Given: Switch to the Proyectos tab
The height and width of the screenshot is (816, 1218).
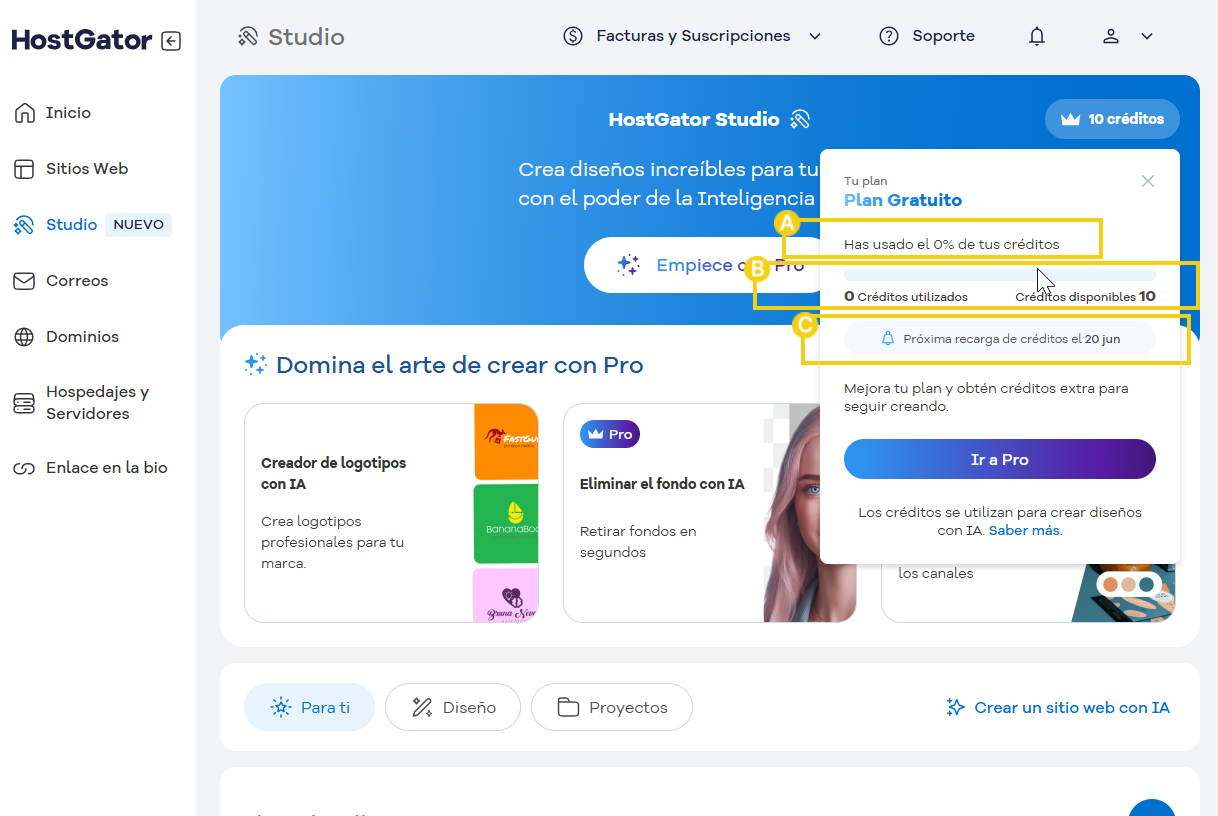Looking at the screenshot, I should tap(612, 707).
